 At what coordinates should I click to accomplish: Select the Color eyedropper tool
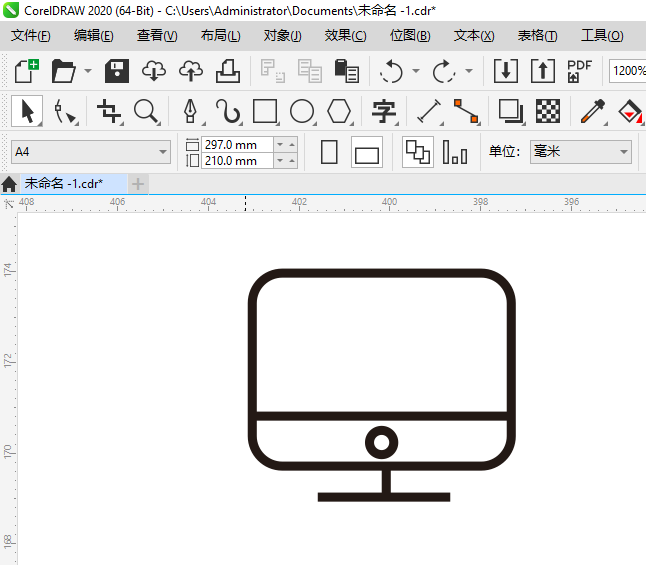tap(593, 111)
